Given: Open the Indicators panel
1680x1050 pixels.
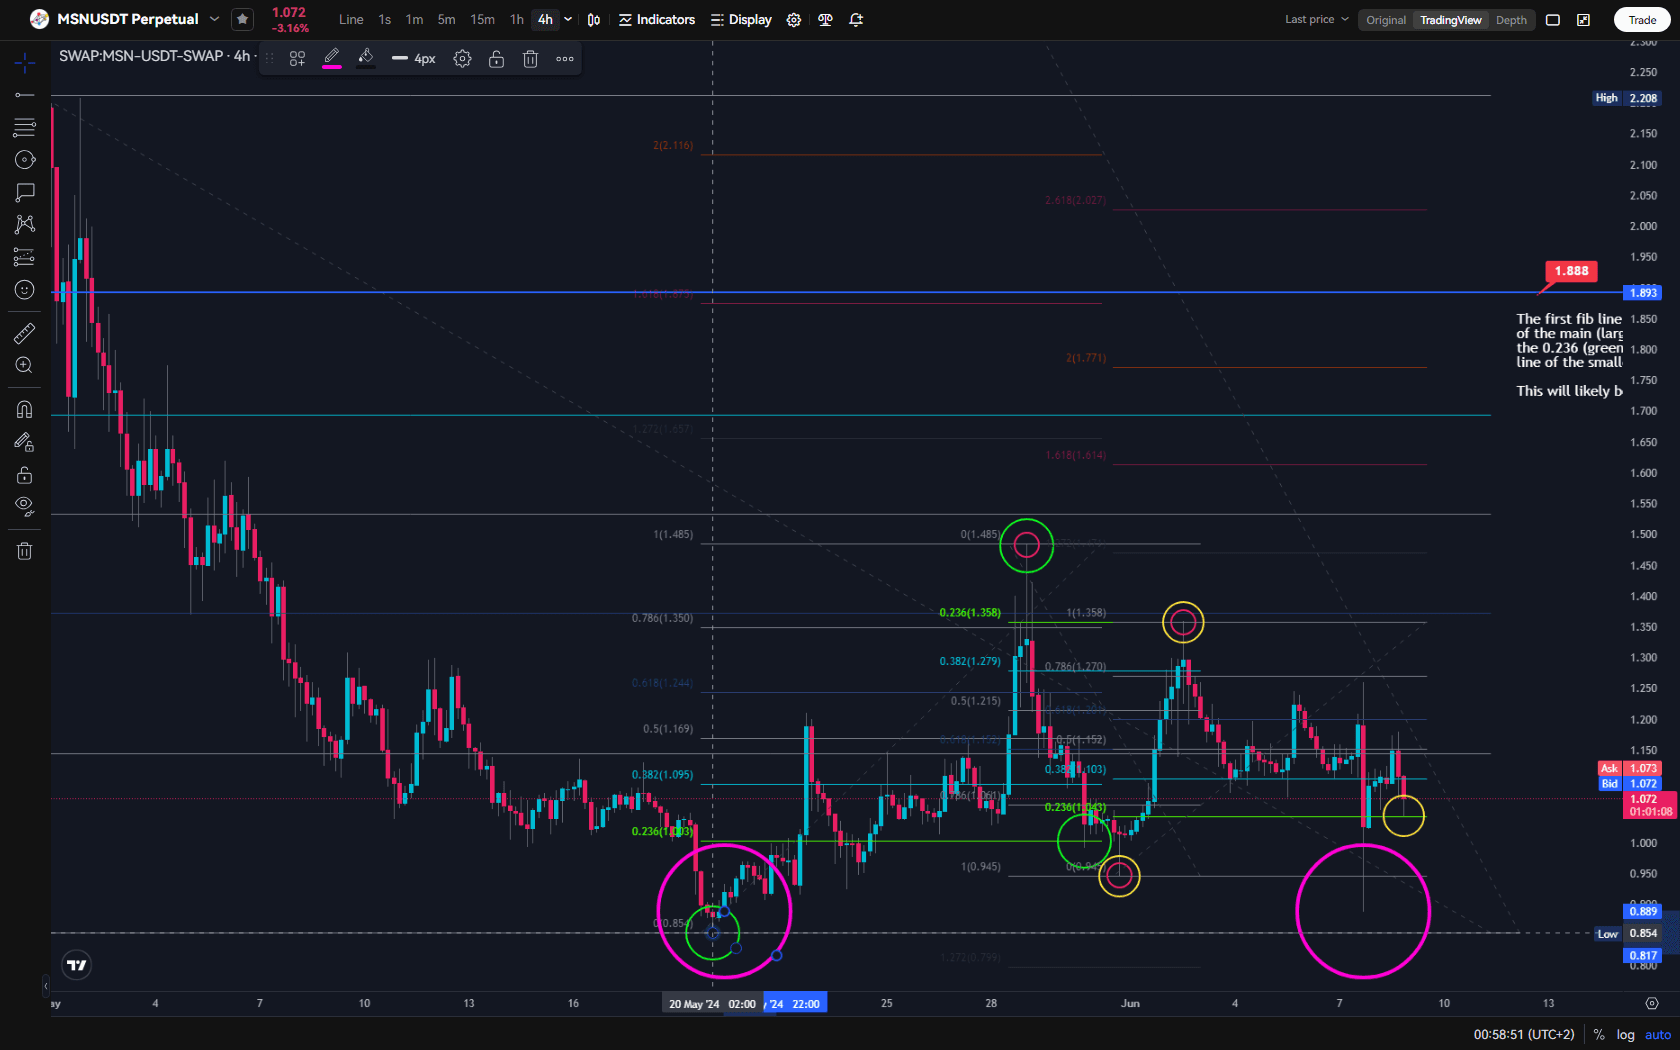Looking at the screenshot, I should (657, 20).
